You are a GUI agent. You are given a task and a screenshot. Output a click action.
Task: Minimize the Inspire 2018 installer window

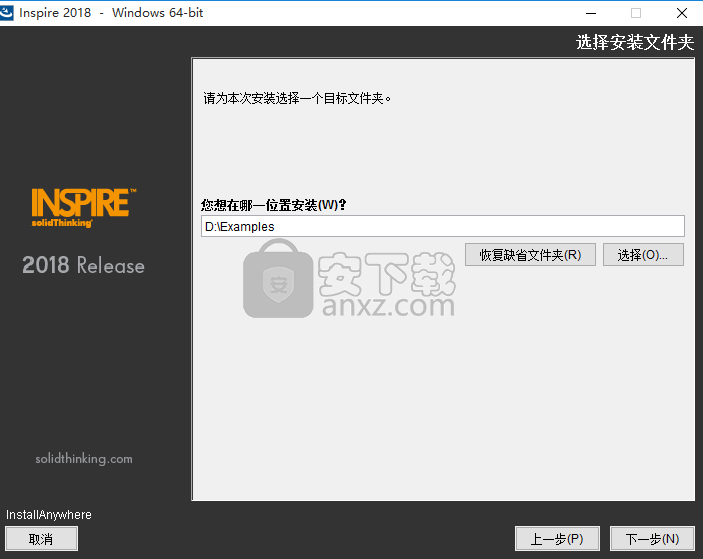591,13
